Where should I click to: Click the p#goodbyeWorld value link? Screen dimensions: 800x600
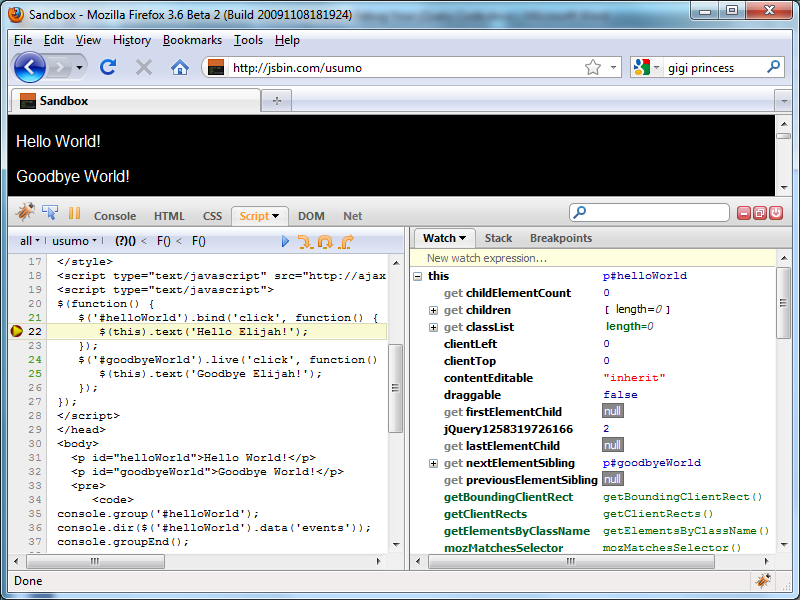(652, 463)
